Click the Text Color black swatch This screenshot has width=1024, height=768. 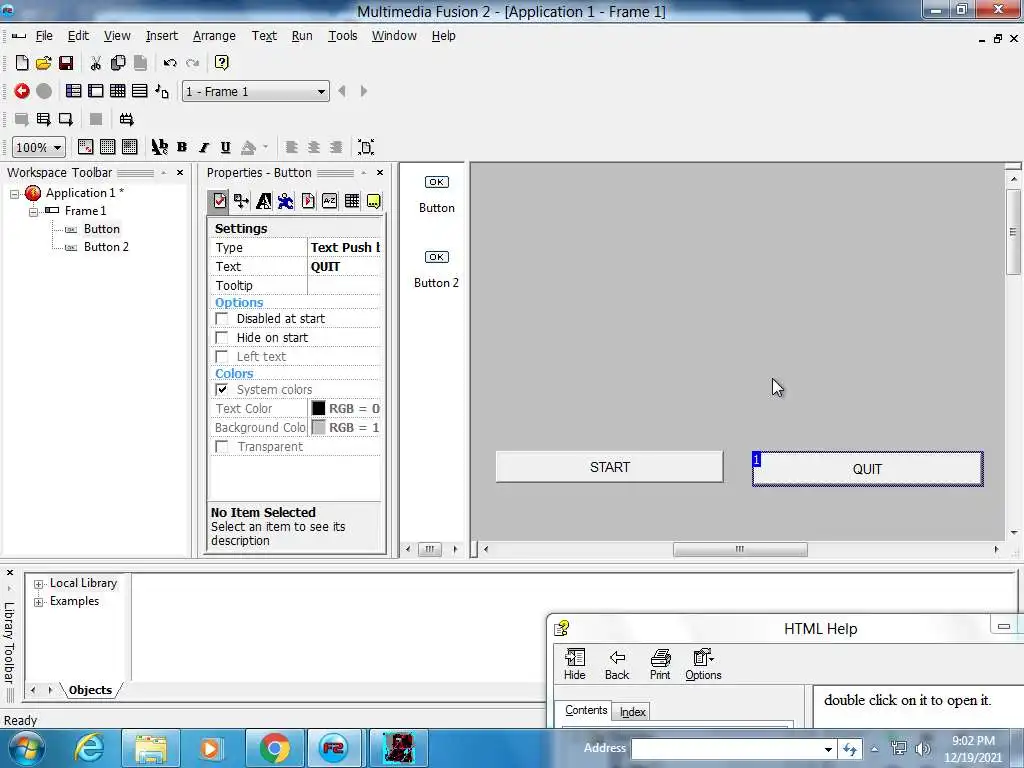coord(318,408)
